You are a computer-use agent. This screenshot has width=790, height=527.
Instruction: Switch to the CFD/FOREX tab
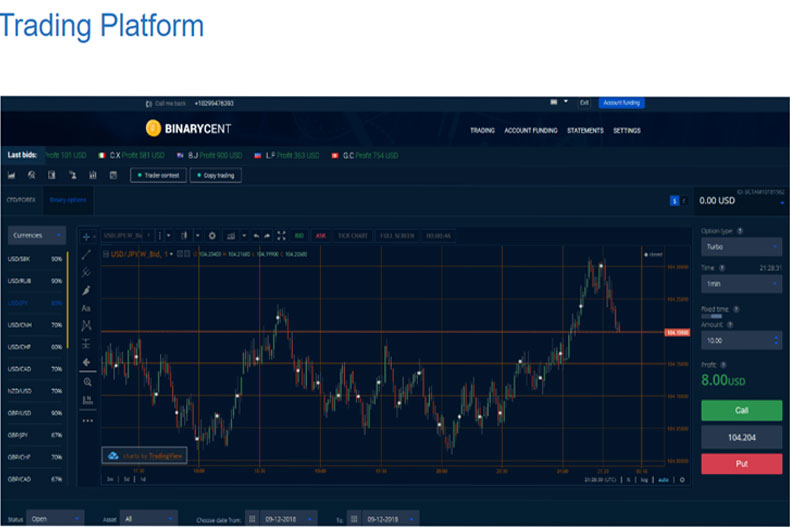click(x=21, y=200)
